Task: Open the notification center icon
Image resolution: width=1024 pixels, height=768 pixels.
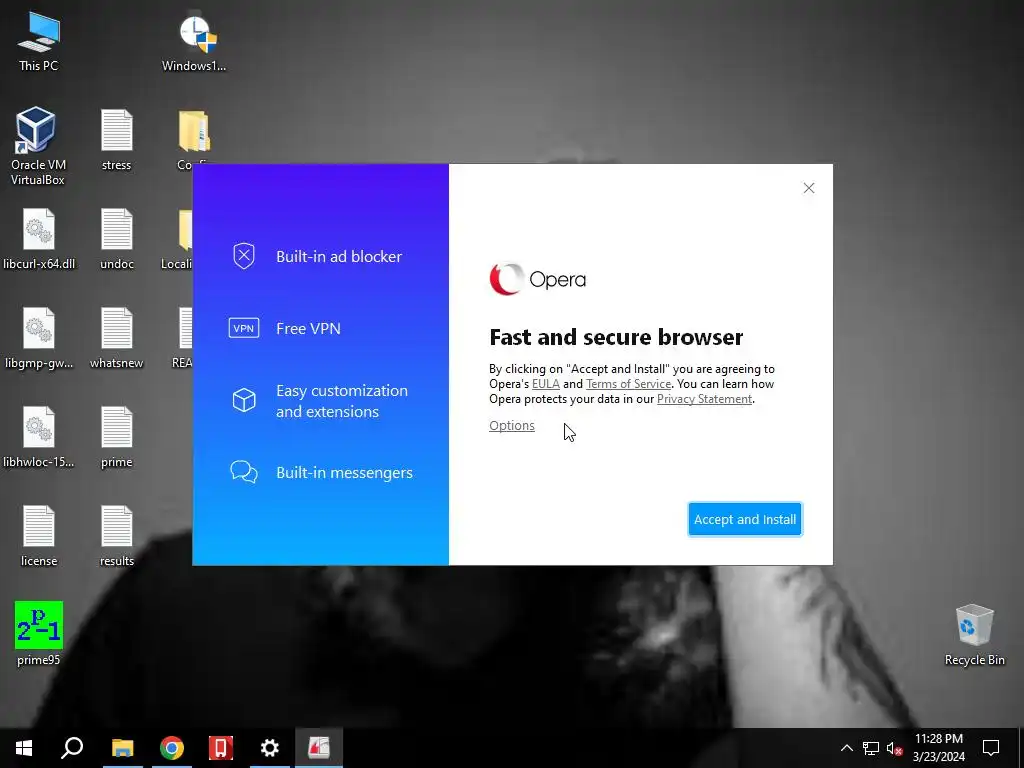Action: pyautogui.click(x=991, y=748)
